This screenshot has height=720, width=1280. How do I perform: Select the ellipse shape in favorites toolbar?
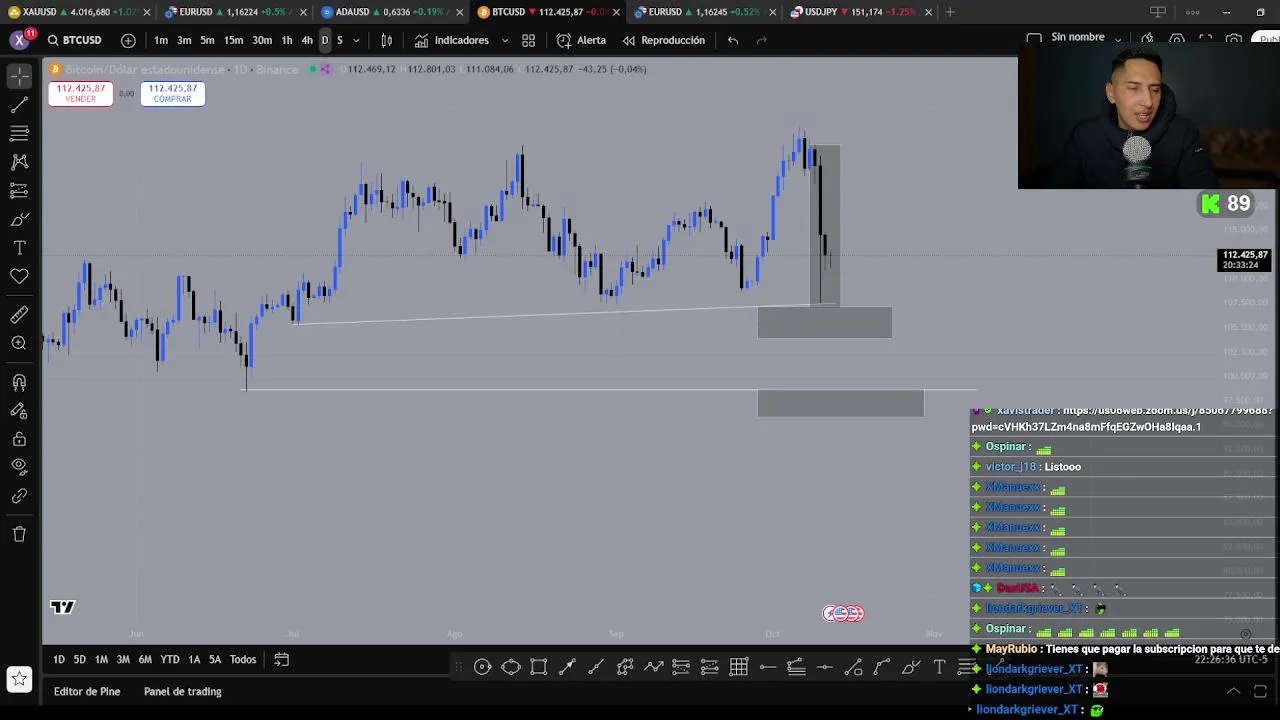[x=510, y=667]
